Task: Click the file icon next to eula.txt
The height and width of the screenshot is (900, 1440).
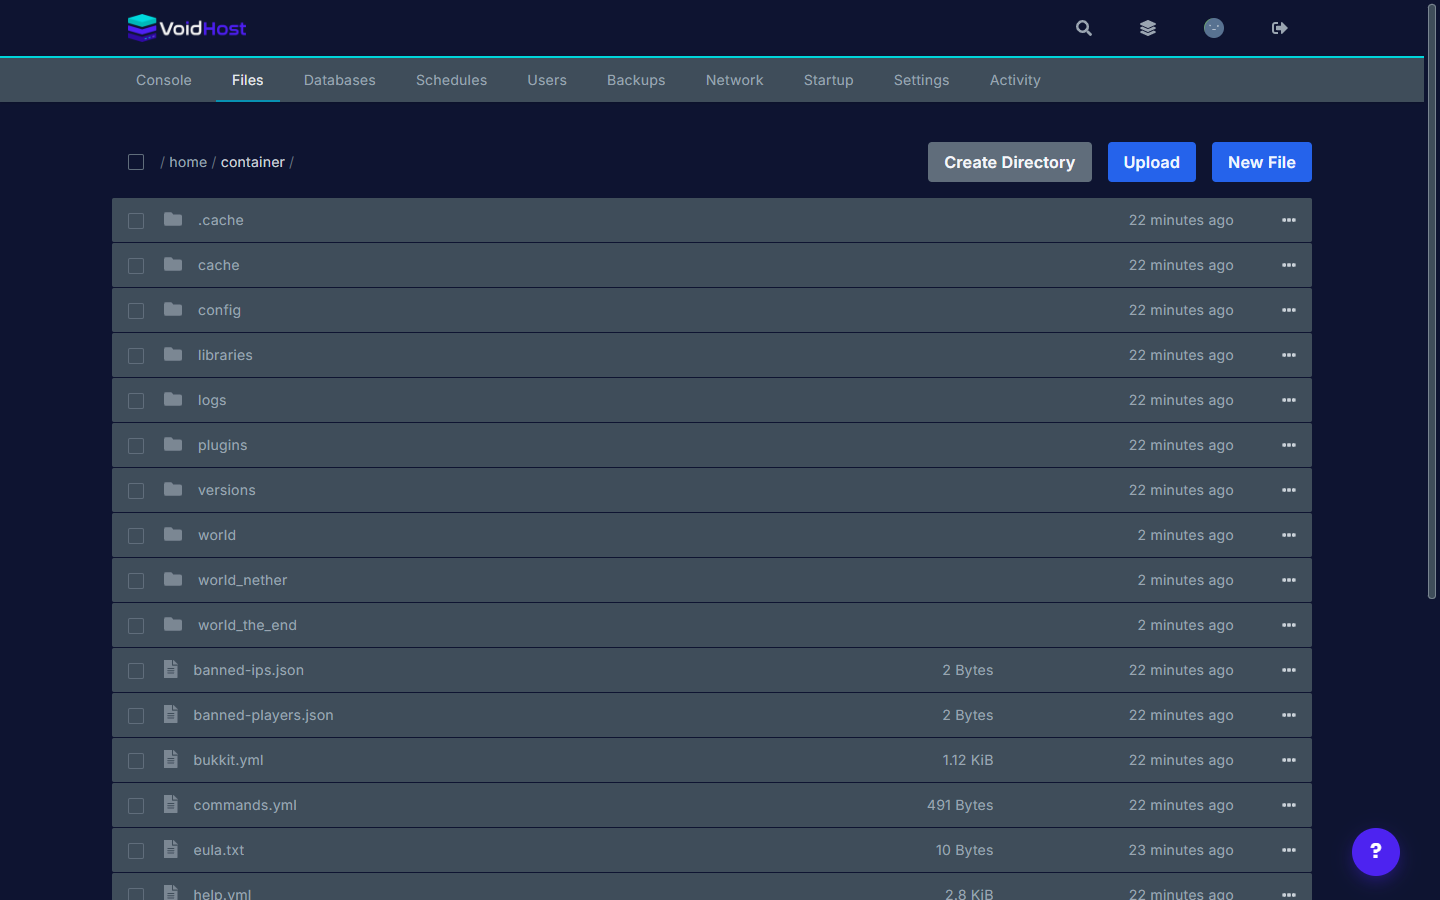Action: pos(171,849)
